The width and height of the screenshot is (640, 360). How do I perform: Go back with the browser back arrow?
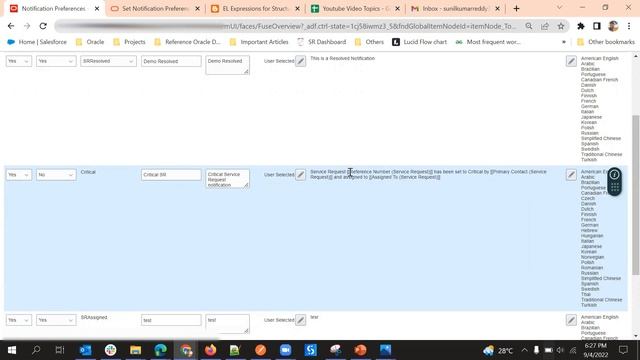pyautogui.click(x=11, y=26)
